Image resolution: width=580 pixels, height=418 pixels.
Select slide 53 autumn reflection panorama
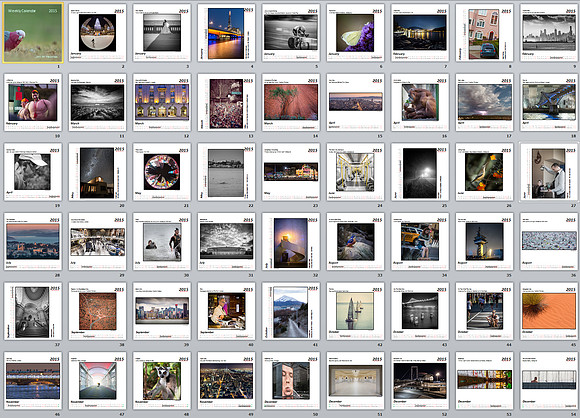tap(484, 381)
